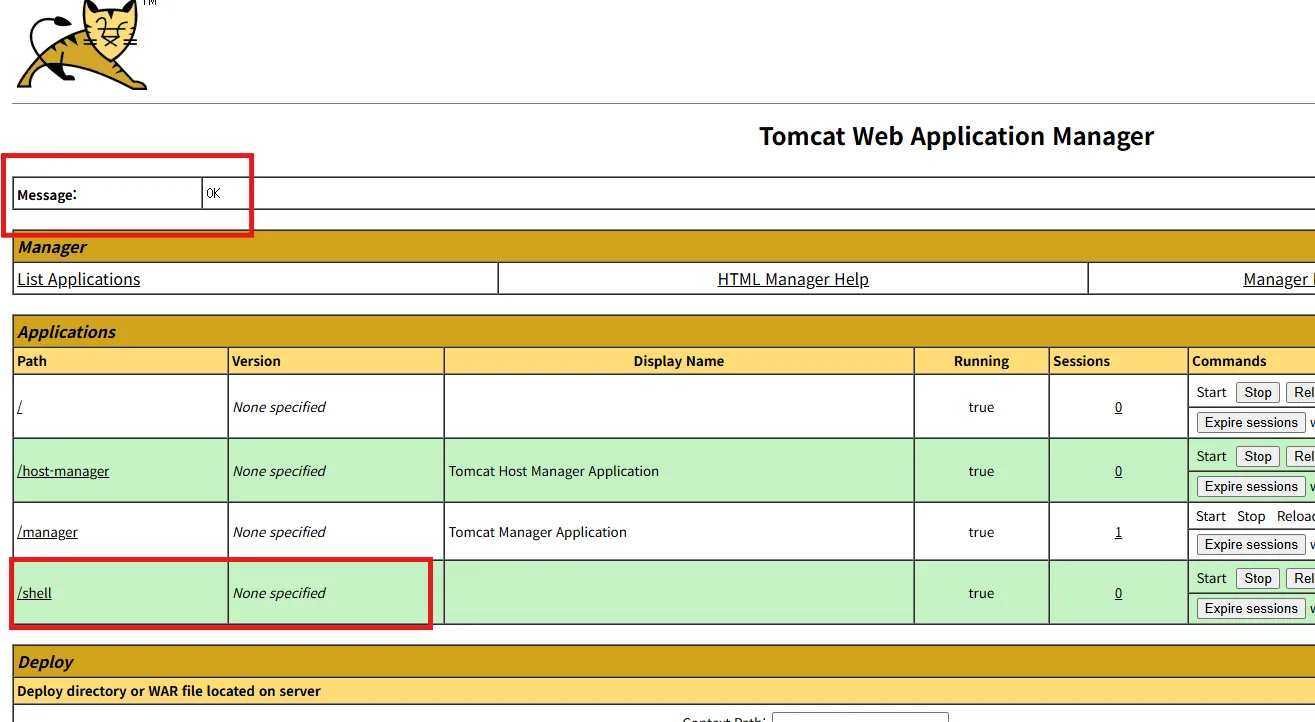1315x722 pixels.
Task: Click the "true" running value for /host-manager
Action: coord(981,471)
